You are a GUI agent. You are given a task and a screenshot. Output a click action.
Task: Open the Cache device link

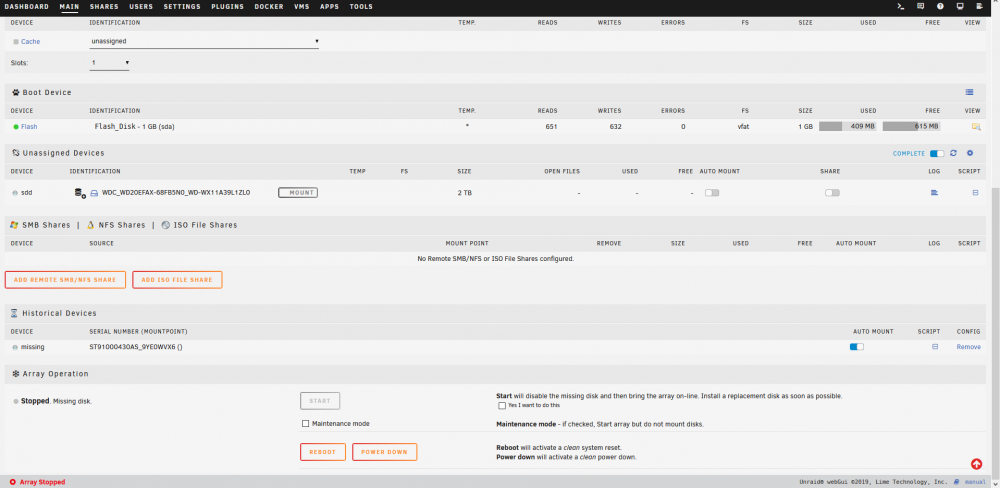31,41
